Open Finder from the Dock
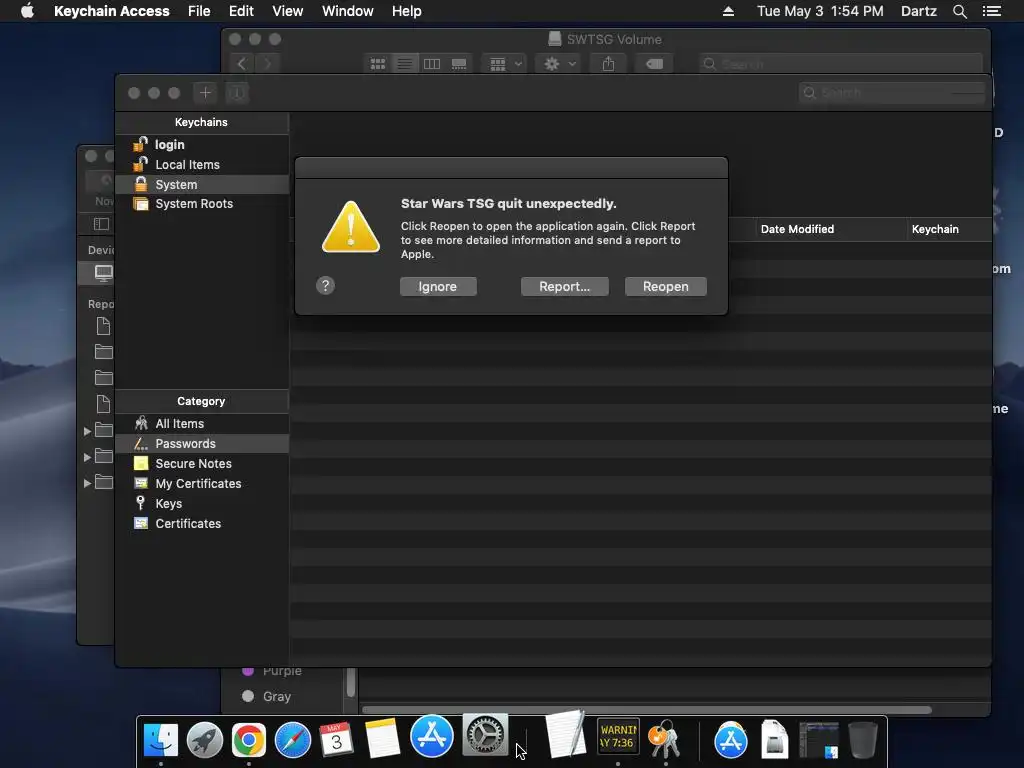This screenshot has width=1024, height=768. (161, 740)
